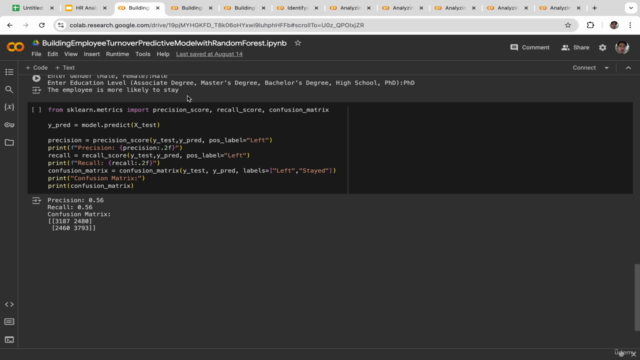Viewport: 640px width, 360px height.
Task: Click the Colab logo
Action: click(16, 47)
